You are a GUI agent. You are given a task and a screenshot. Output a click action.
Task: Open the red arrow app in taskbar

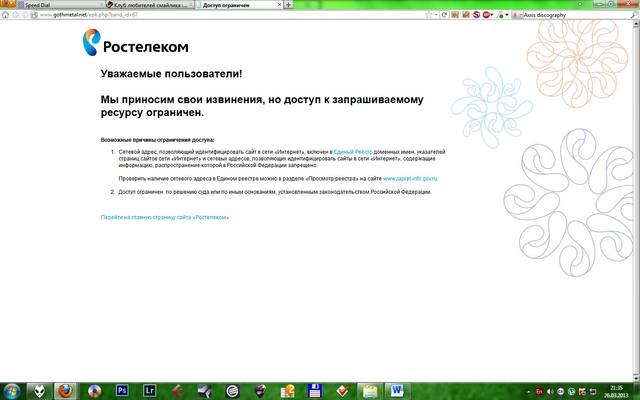(177, 391)
